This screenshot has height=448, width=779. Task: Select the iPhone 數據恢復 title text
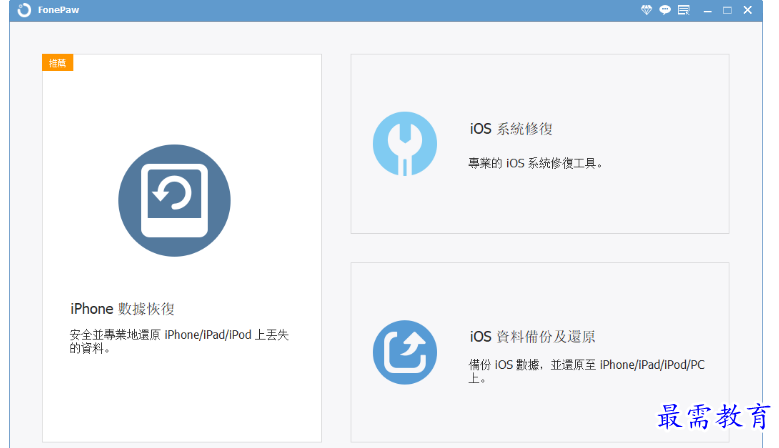click(122, 309)
